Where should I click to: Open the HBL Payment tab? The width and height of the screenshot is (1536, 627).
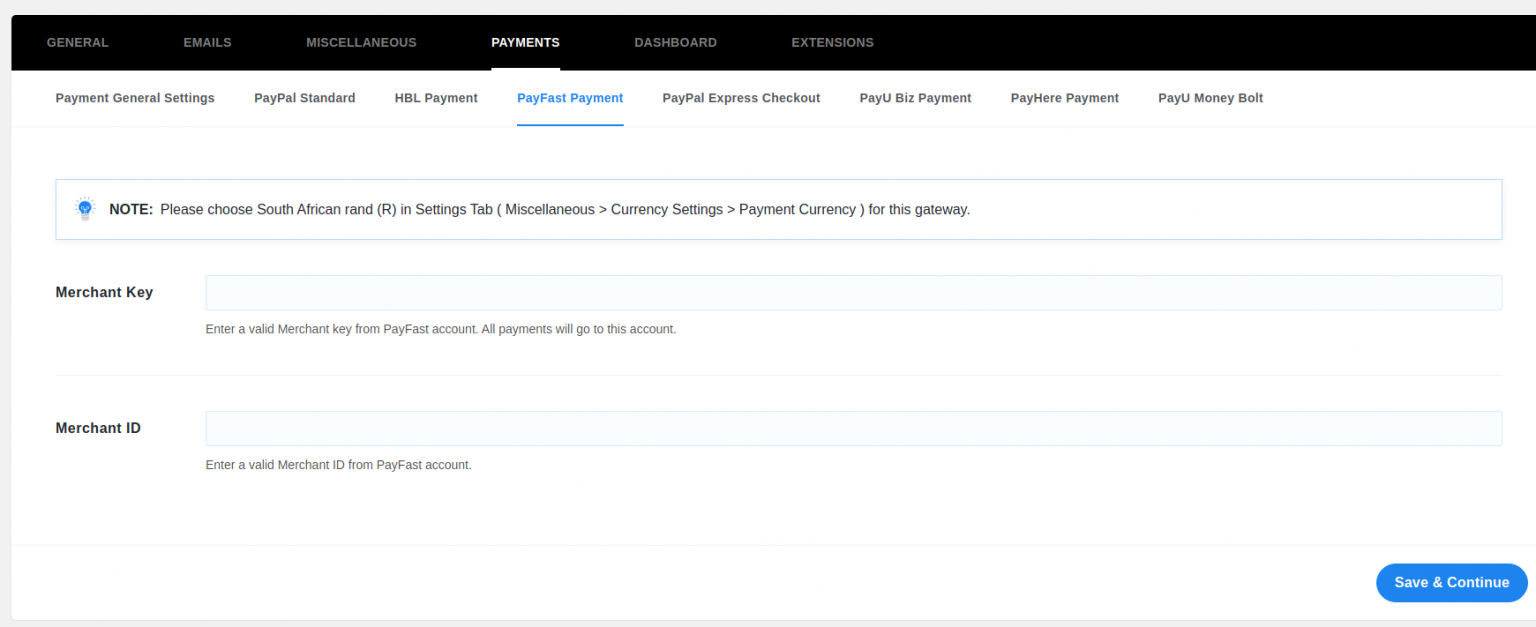pos(436,97)
